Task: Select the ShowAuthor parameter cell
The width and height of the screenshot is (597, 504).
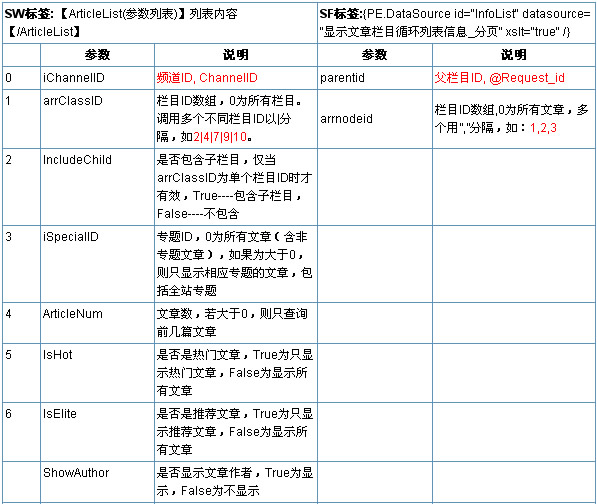Action: (97, 483)
